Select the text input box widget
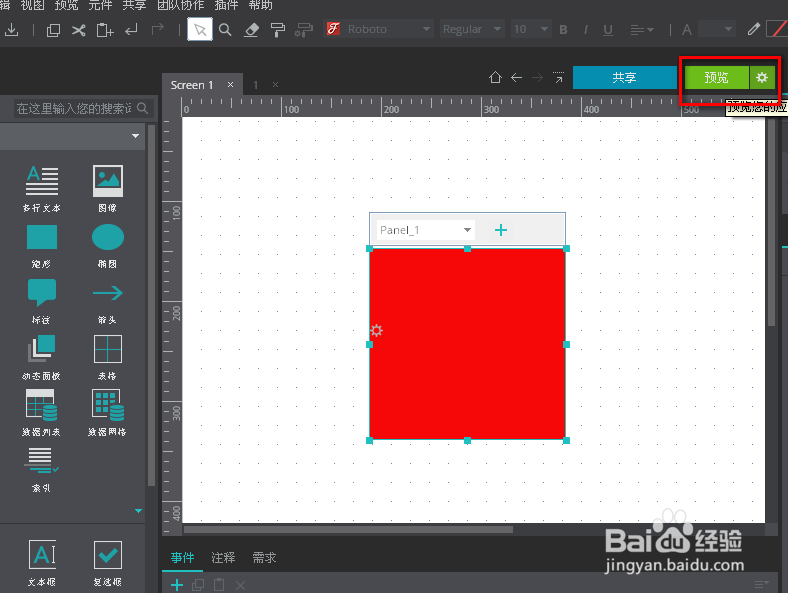 42,555
